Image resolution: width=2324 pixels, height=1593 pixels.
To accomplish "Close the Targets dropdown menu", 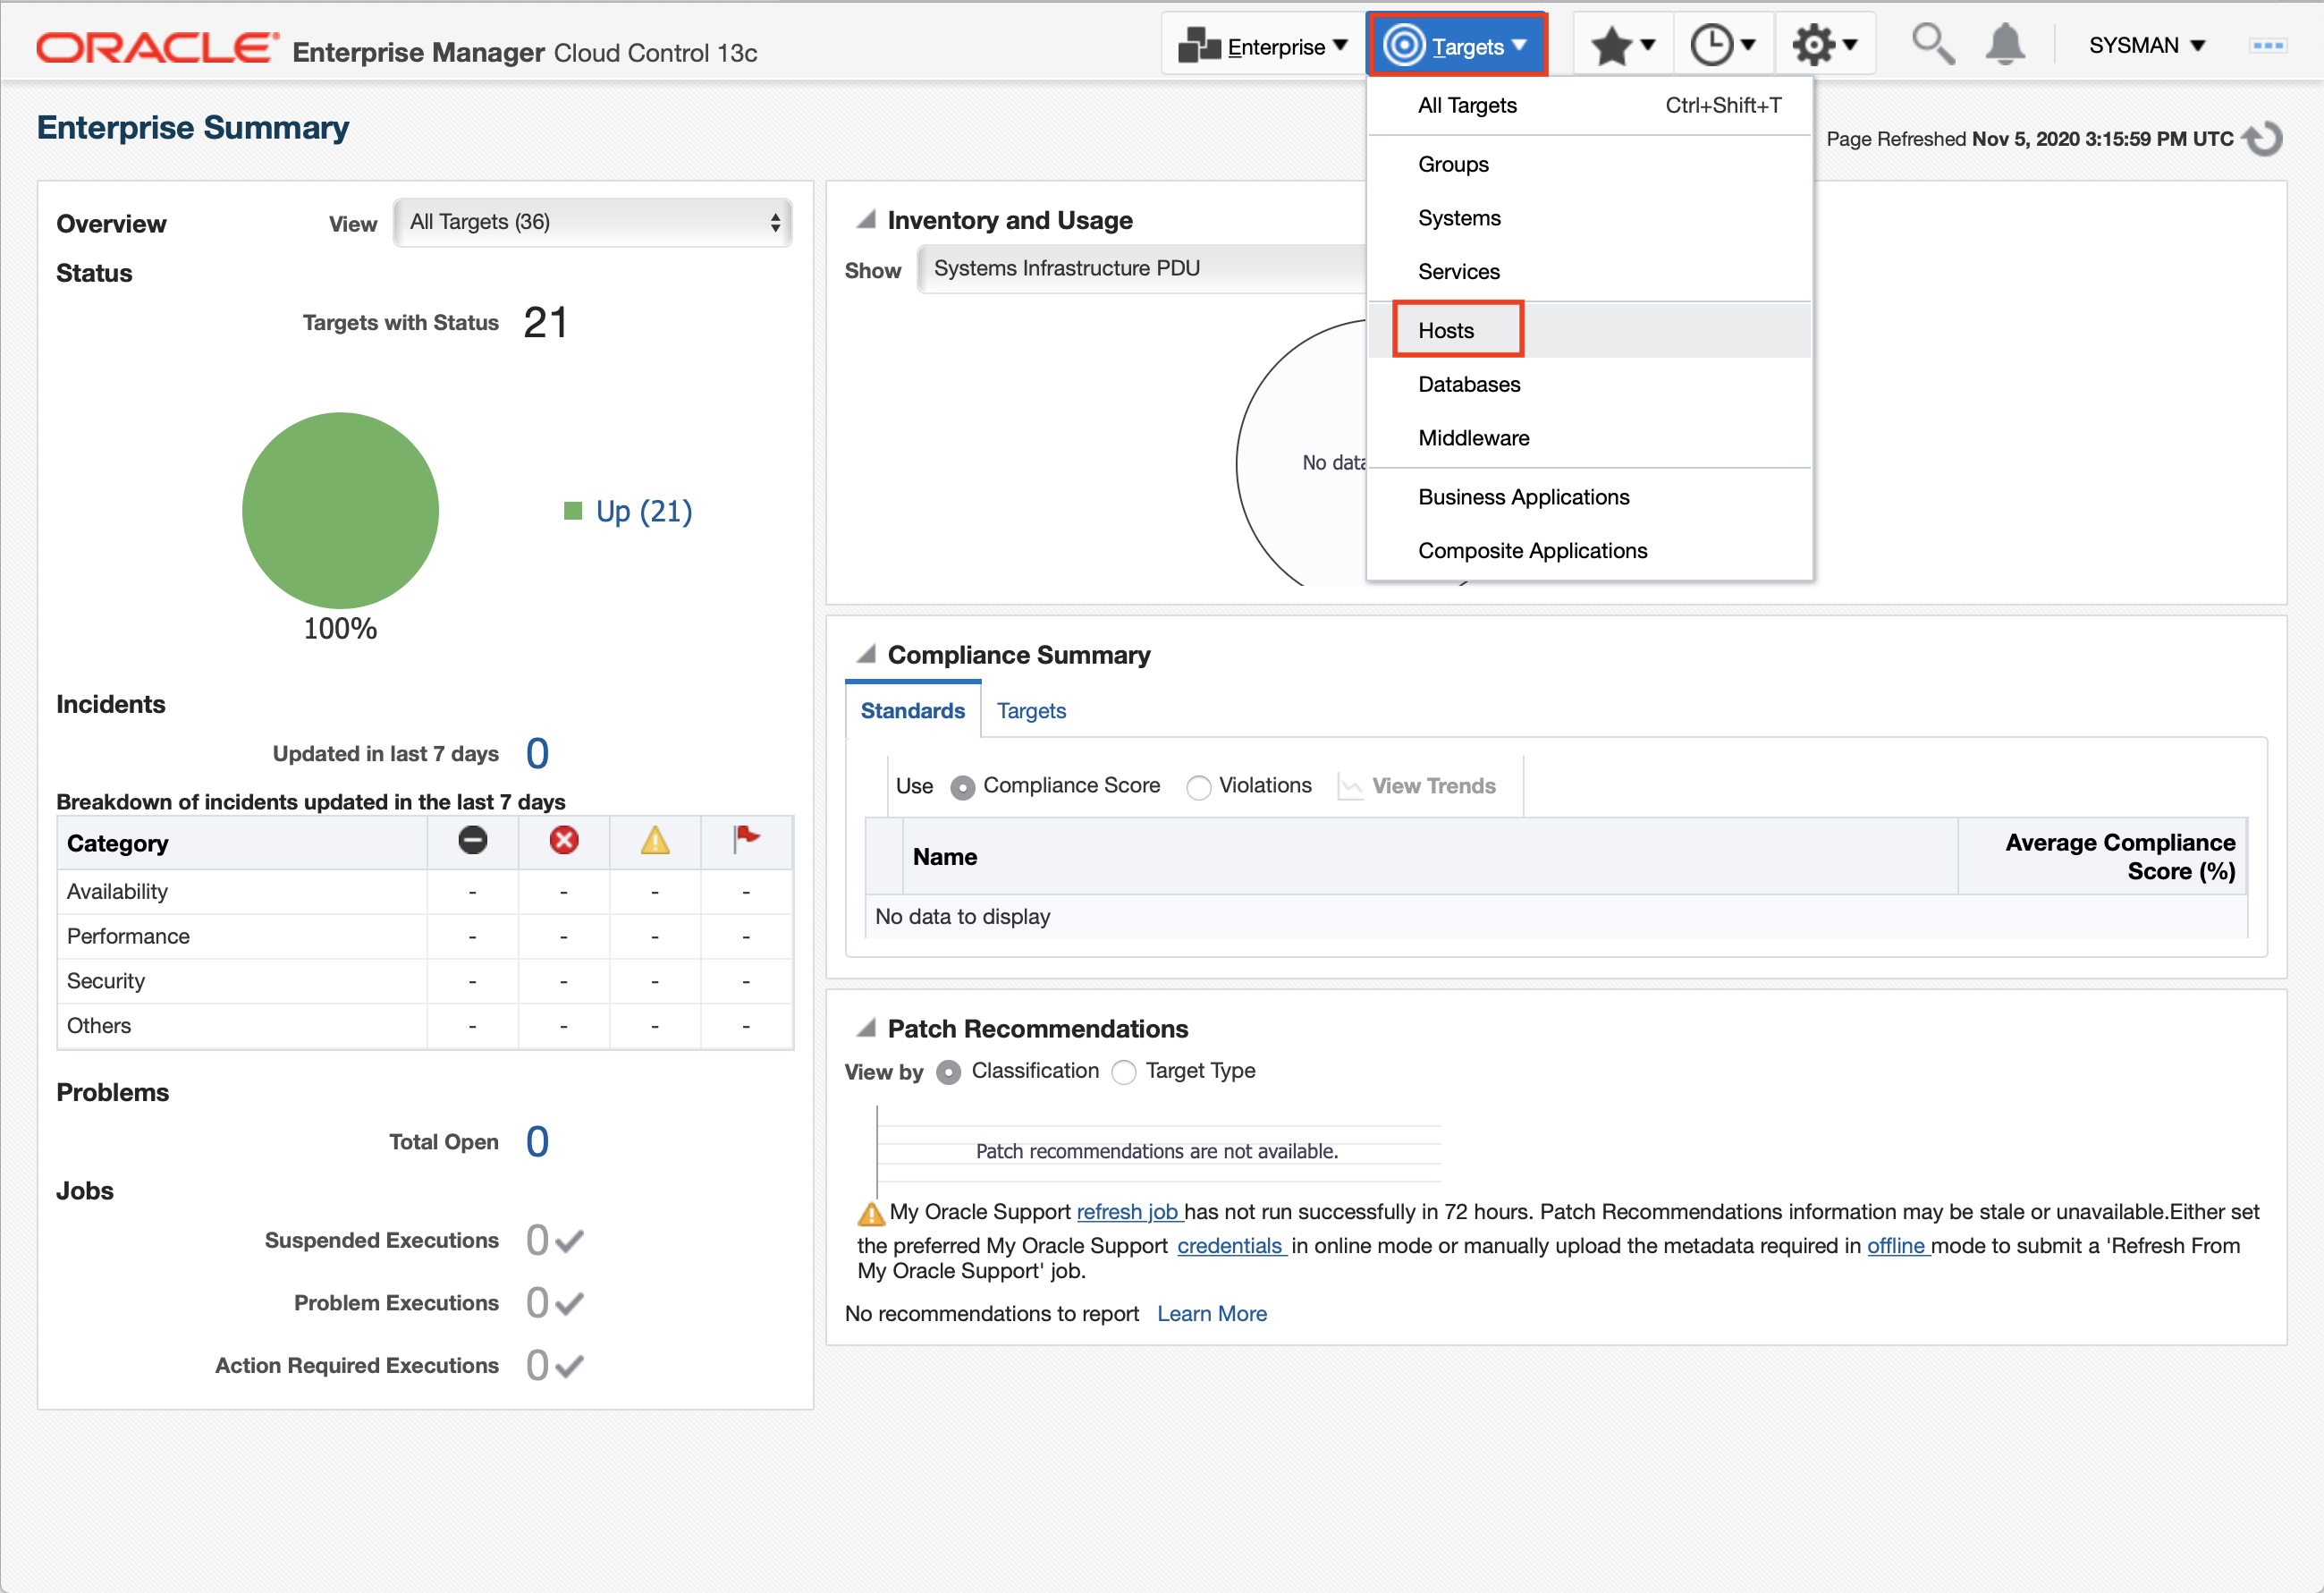I will click(x=1457, y=45).
